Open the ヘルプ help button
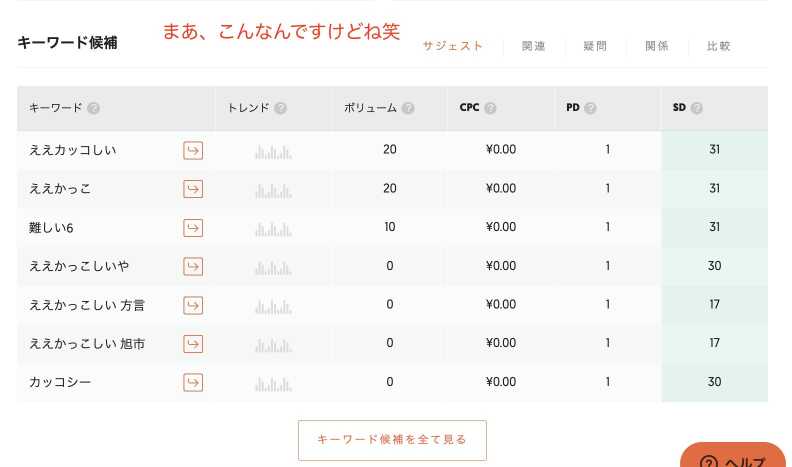 tap(733, 457)
